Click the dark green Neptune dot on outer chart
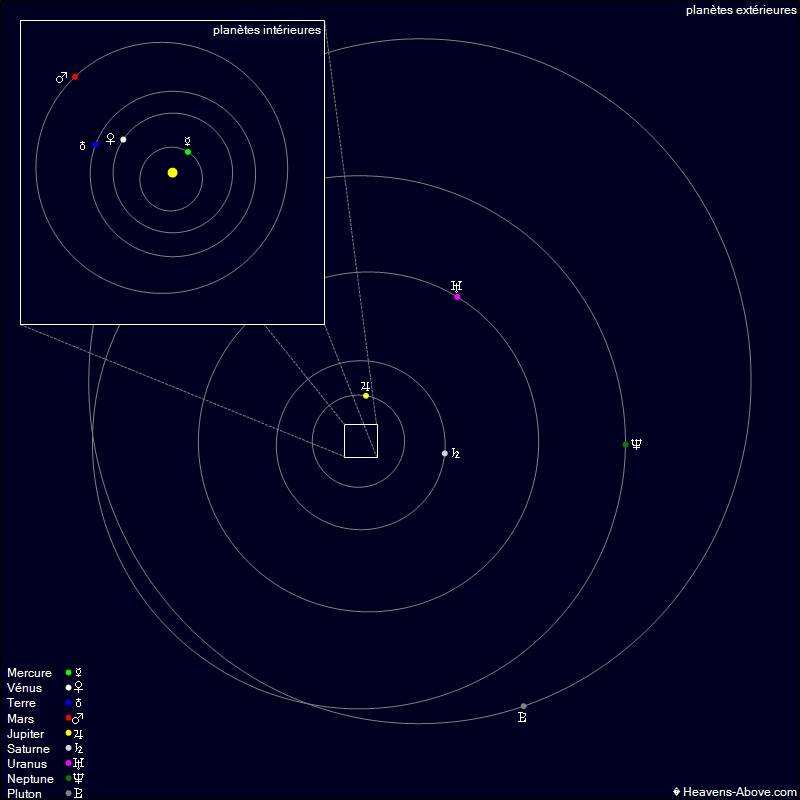 pos(626,444)
